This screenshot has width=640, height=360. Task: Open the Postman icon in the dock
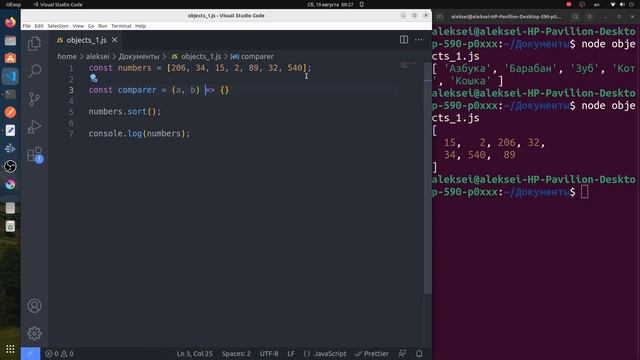(x=10, y=112)
